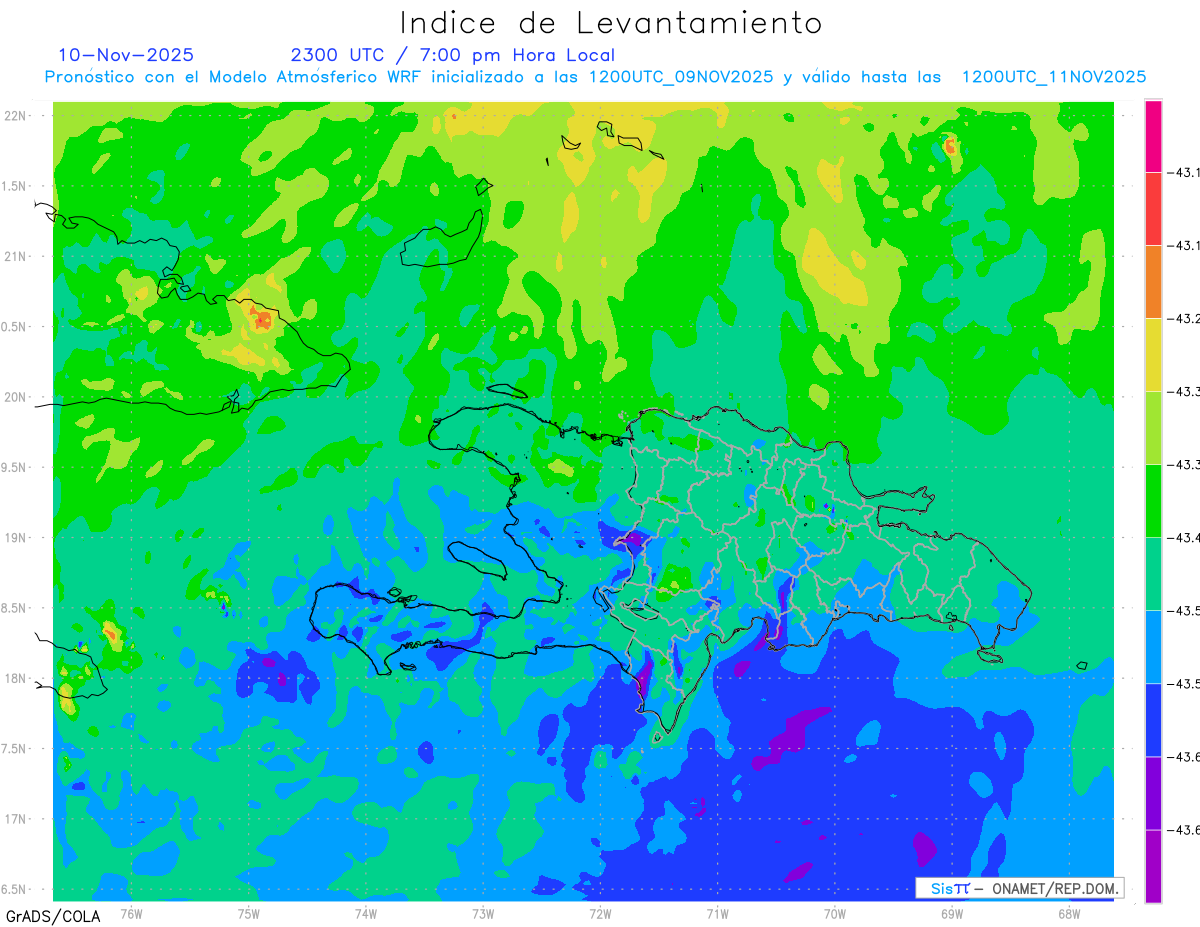This screenshot has width=1200, height=927.
Task: Click the "68W" longitude label
Action: pyautogui.click(x=1069, y=912)
